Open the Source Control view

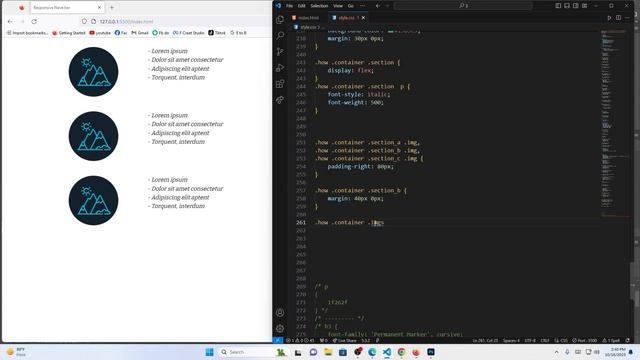tap(280, 51)
